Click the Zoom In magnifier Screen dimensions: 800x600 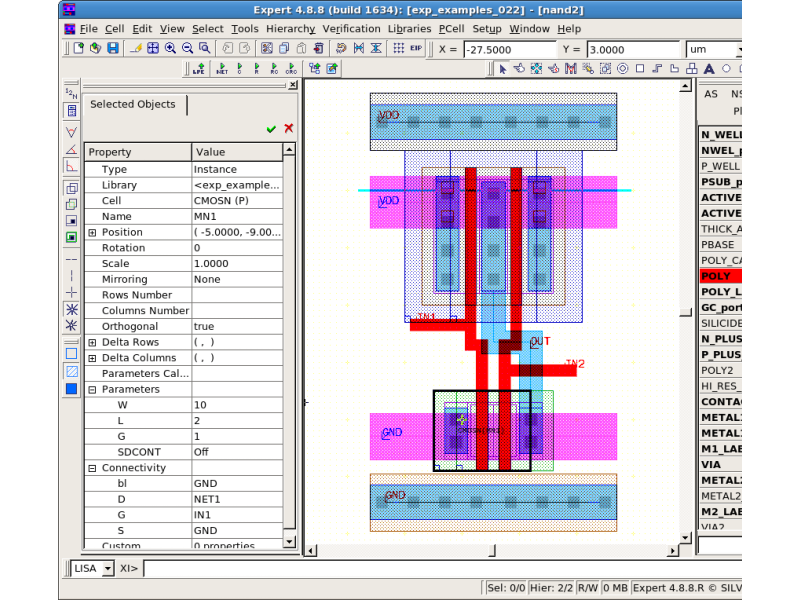[x=170, y=48]
